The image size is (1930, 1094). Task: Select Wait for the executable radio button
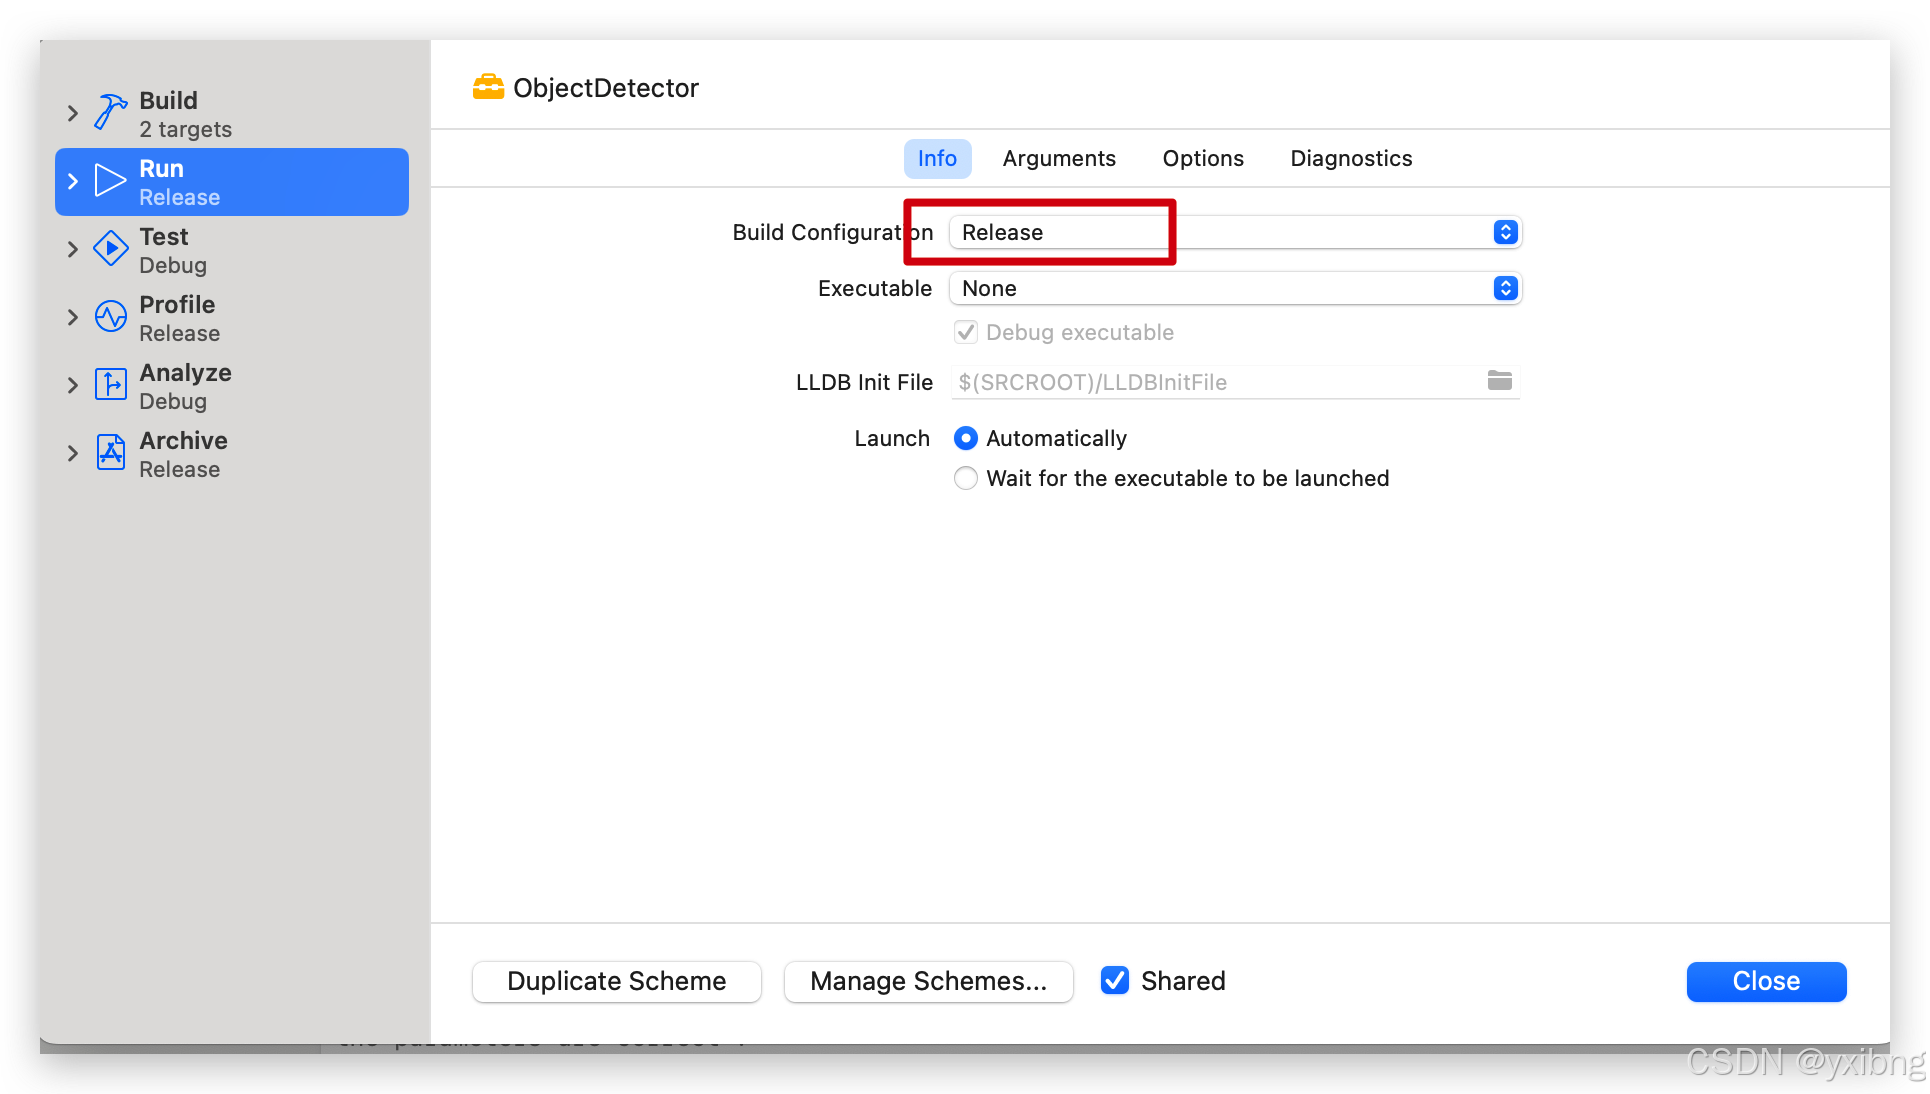click(965, 478)
